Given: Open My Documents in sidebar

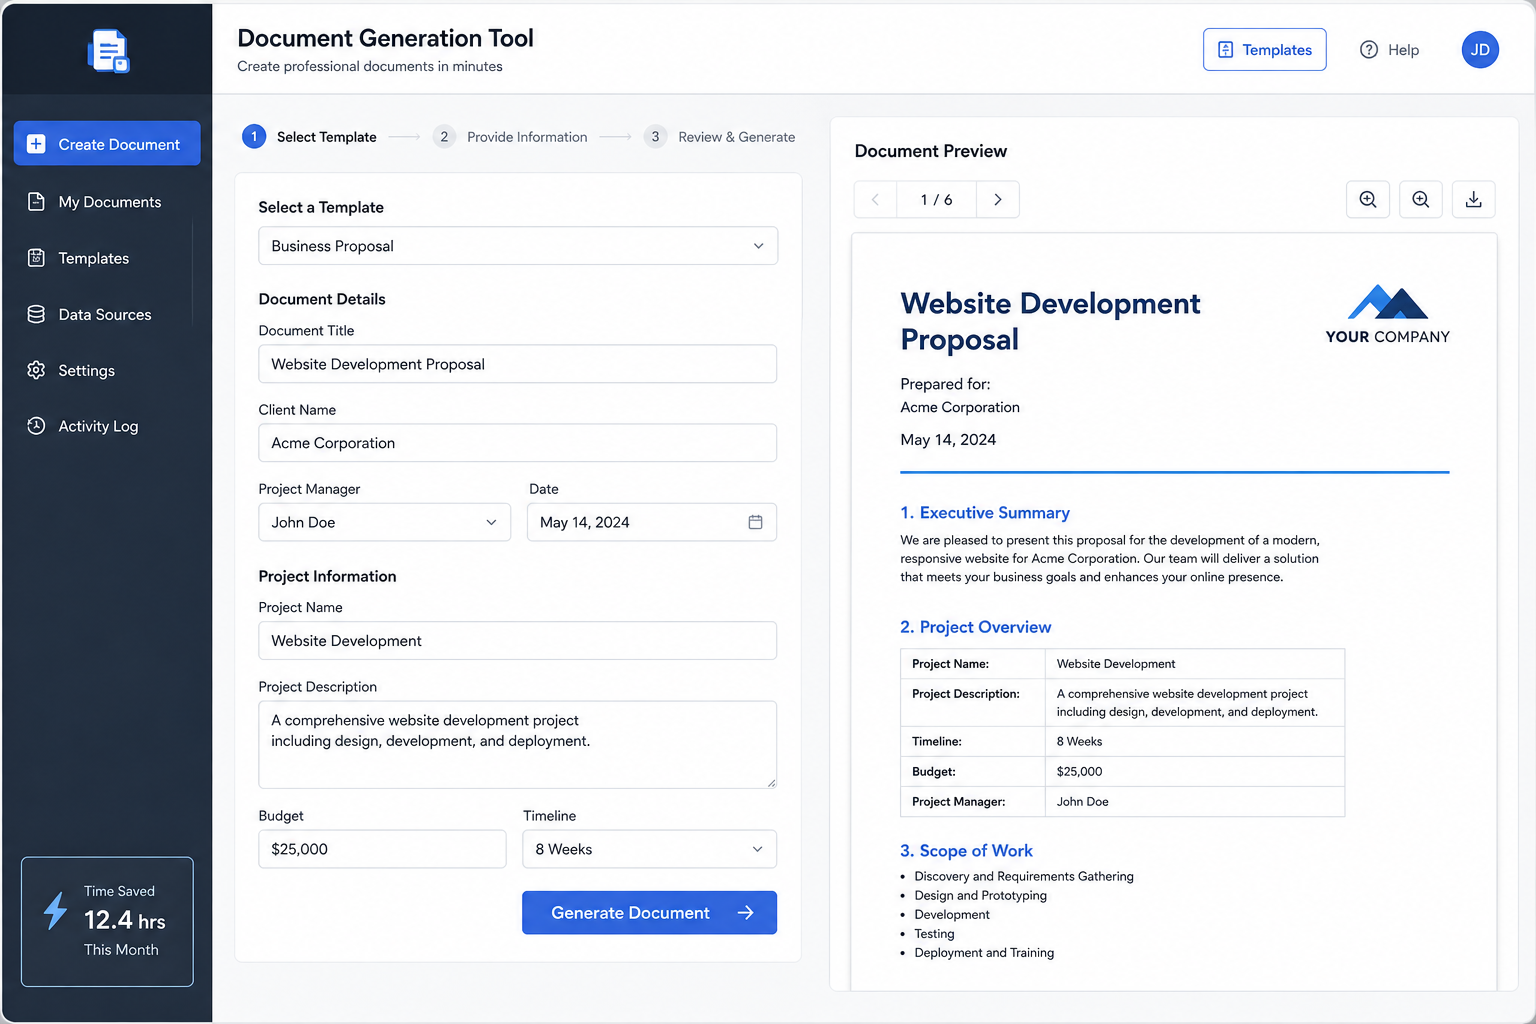Looking at the screenshot, I should 107,202.
